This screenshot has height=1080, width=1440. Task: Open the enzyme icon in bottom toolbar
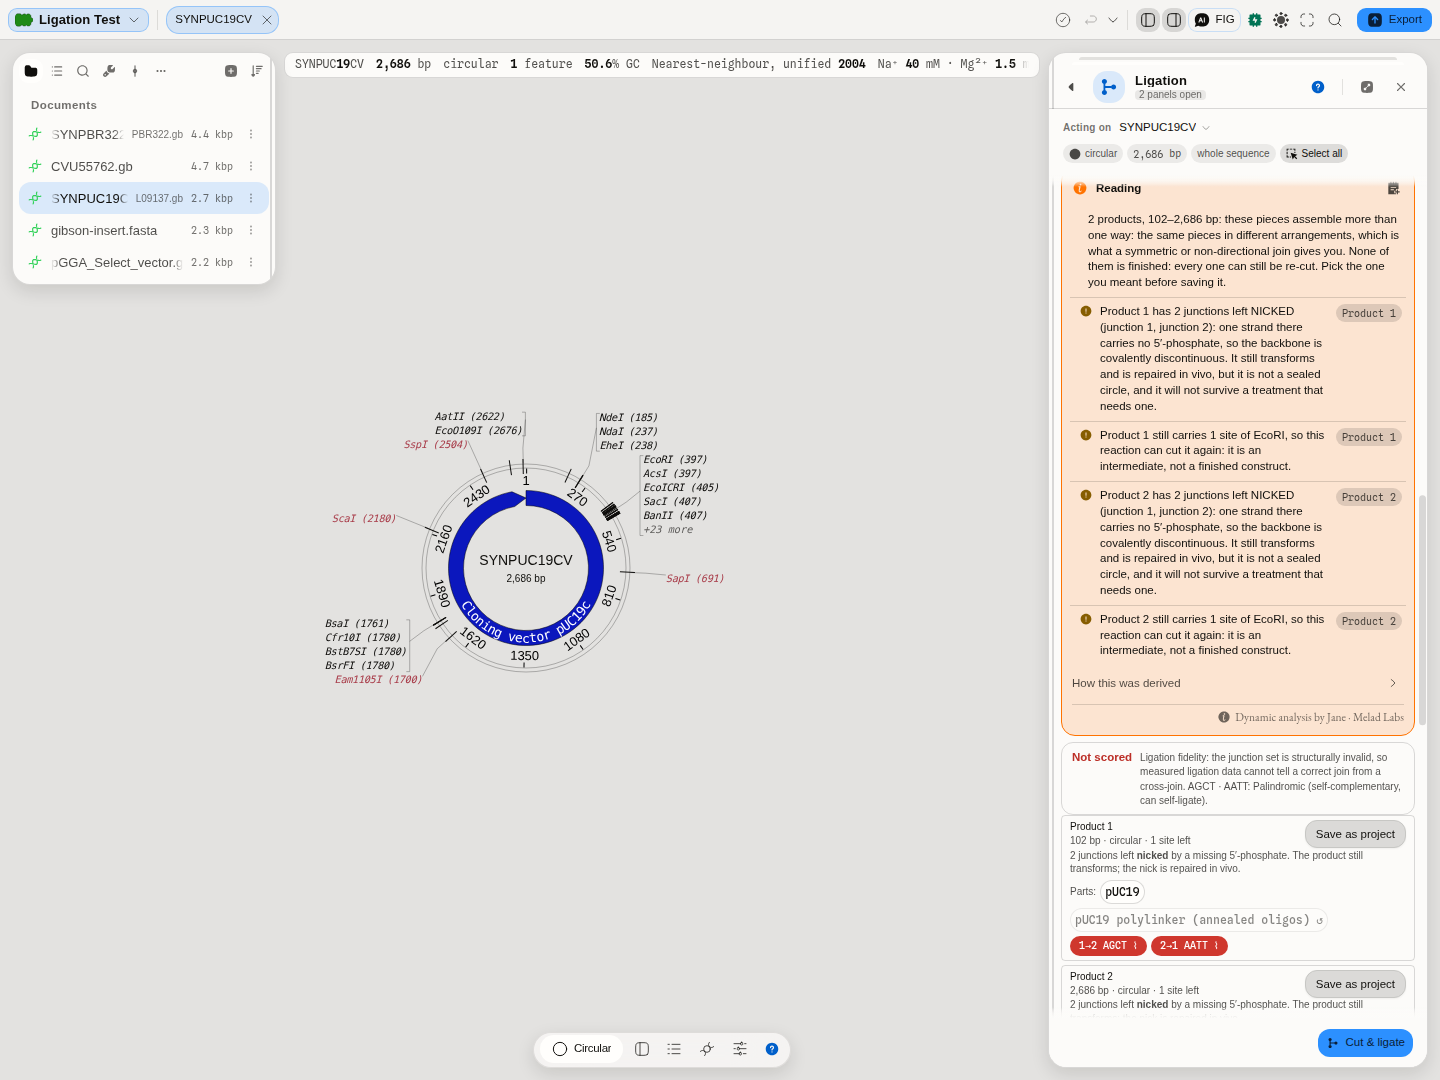point(707,1049)
